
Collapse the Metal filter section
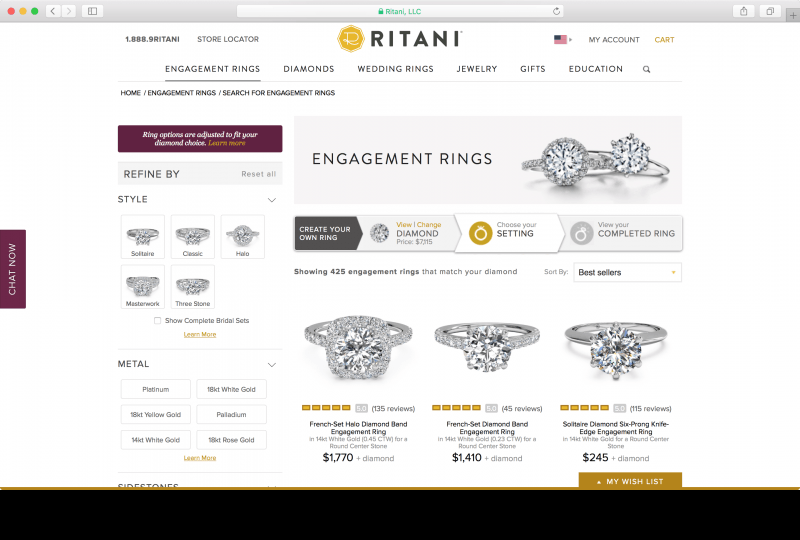coord(272,365)
